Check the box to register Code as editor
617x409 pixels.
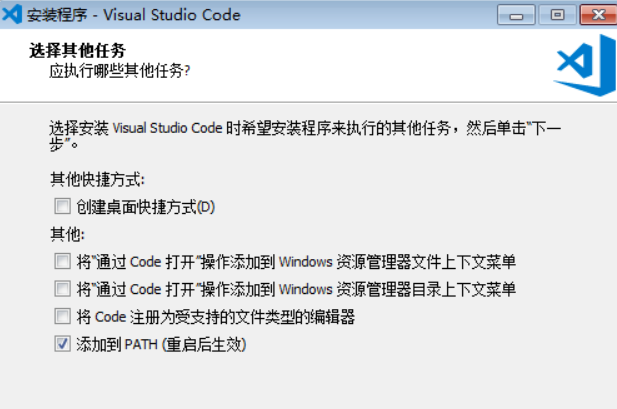tap(62, 318)
